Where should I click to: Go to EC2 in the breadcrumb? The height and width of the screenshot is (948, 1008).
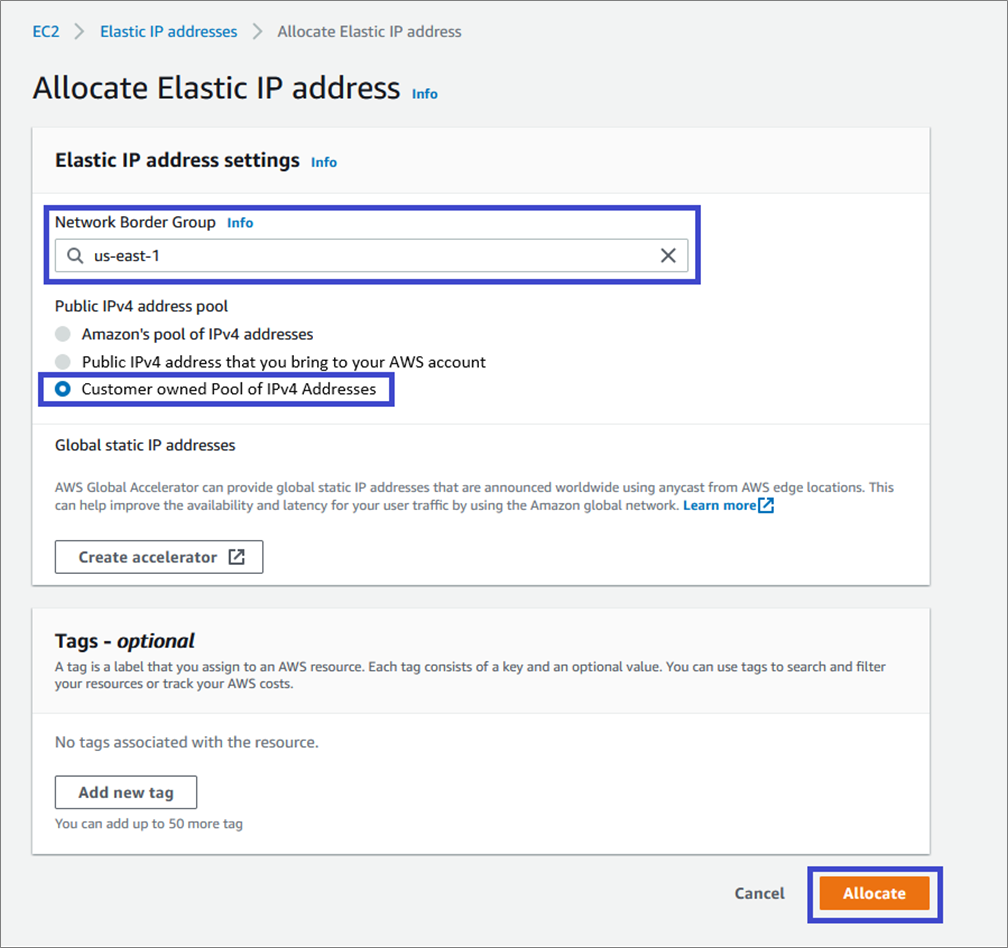[x=46, y=31]
